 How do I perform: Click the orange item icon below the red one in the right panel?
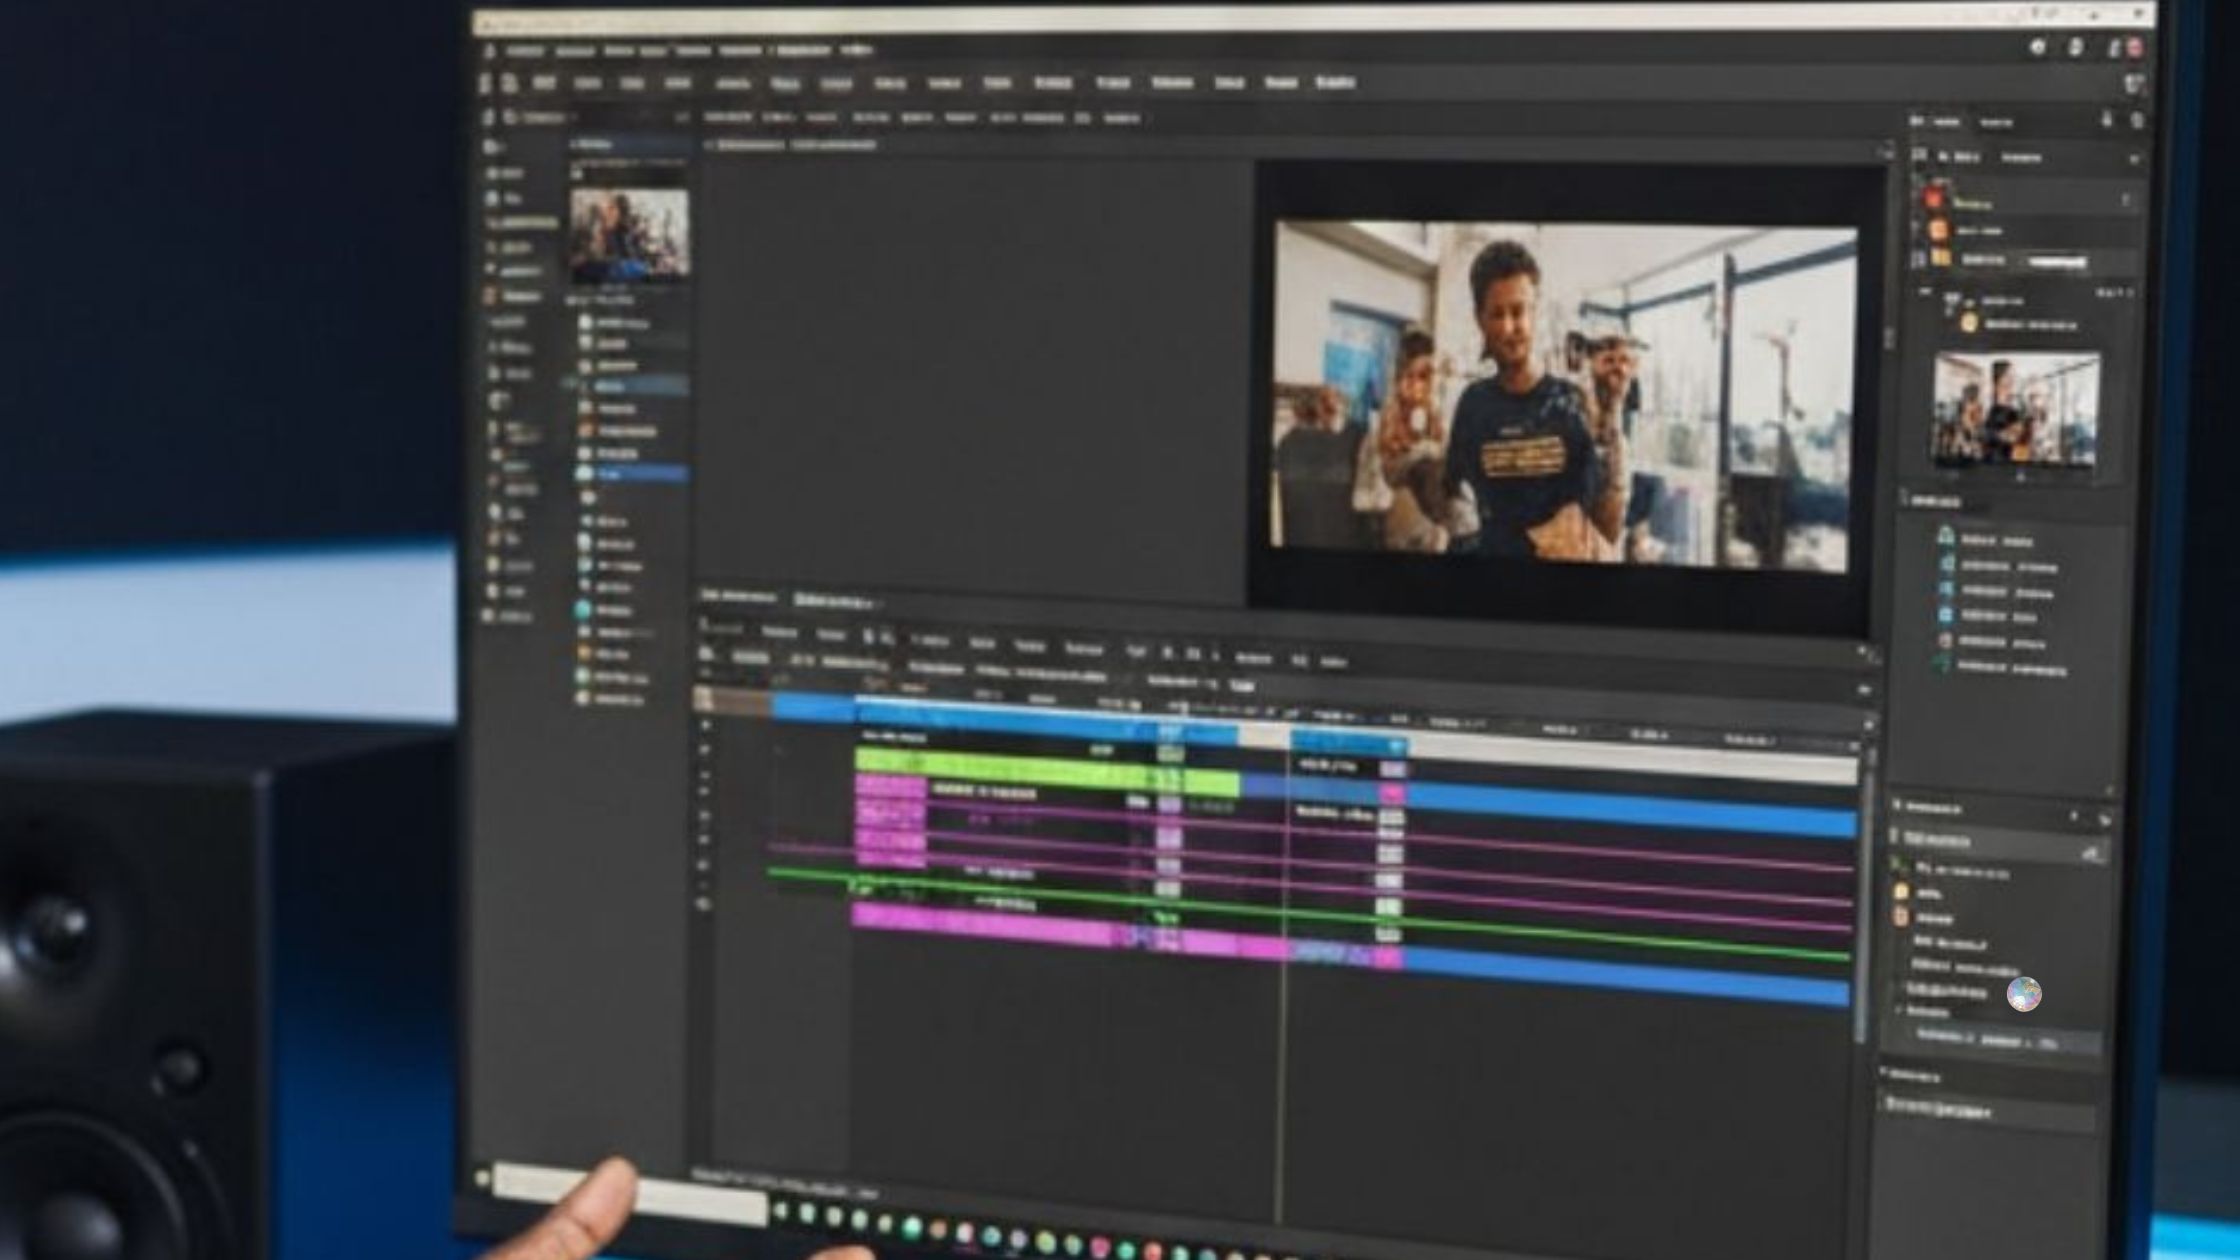[x=1938, y=229]
